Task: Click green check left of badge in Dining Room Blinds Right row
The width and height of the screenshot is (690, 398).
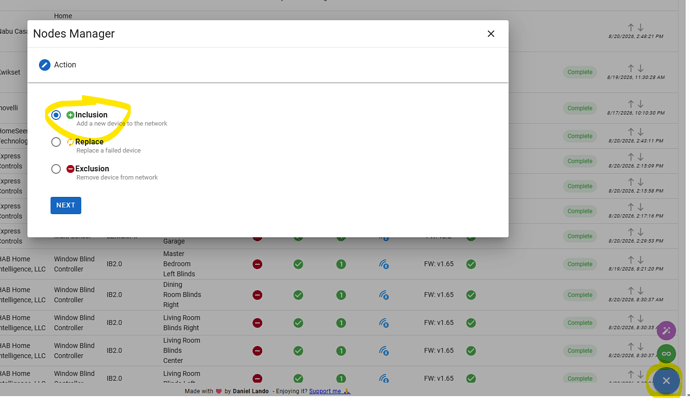Action: (x=298, y=295)
